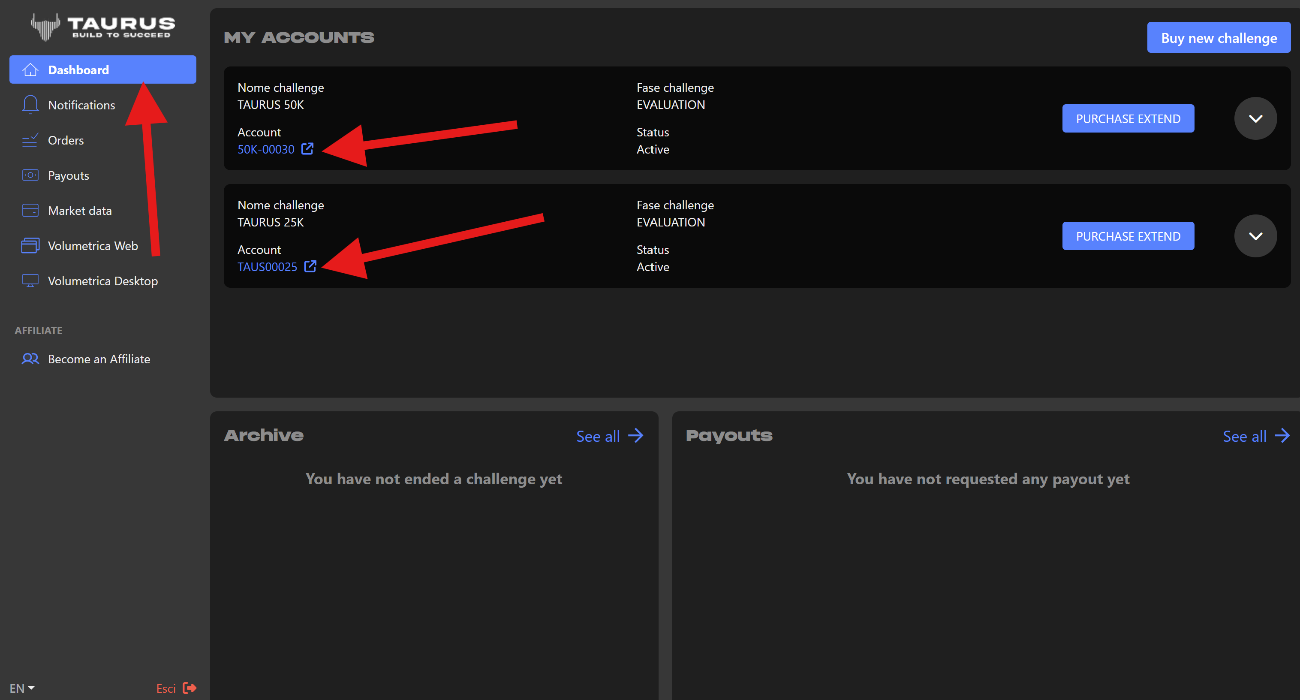Click the Esci logout link
The height and width of the screenshot is (700, 1300).
pos(166,688)
